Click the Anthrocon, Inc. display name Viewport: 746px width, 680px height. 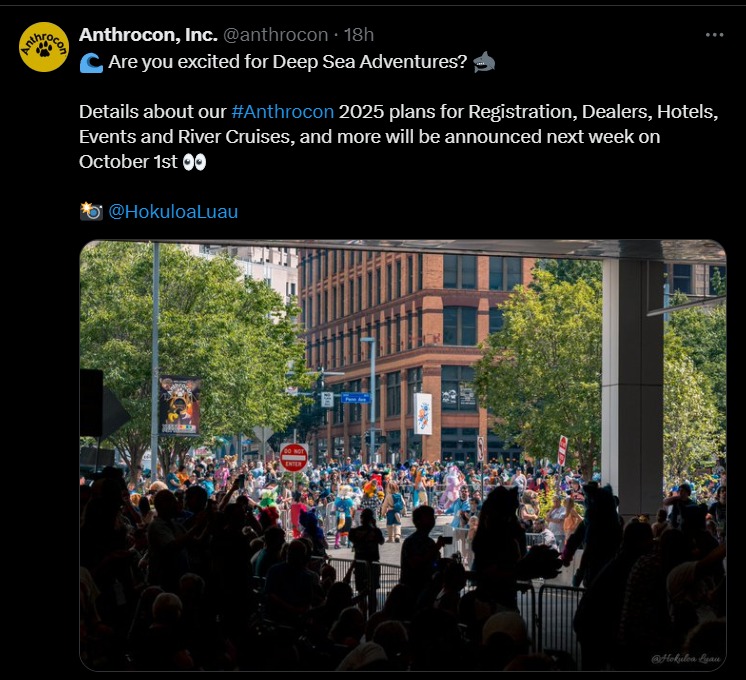click(148, 35)
